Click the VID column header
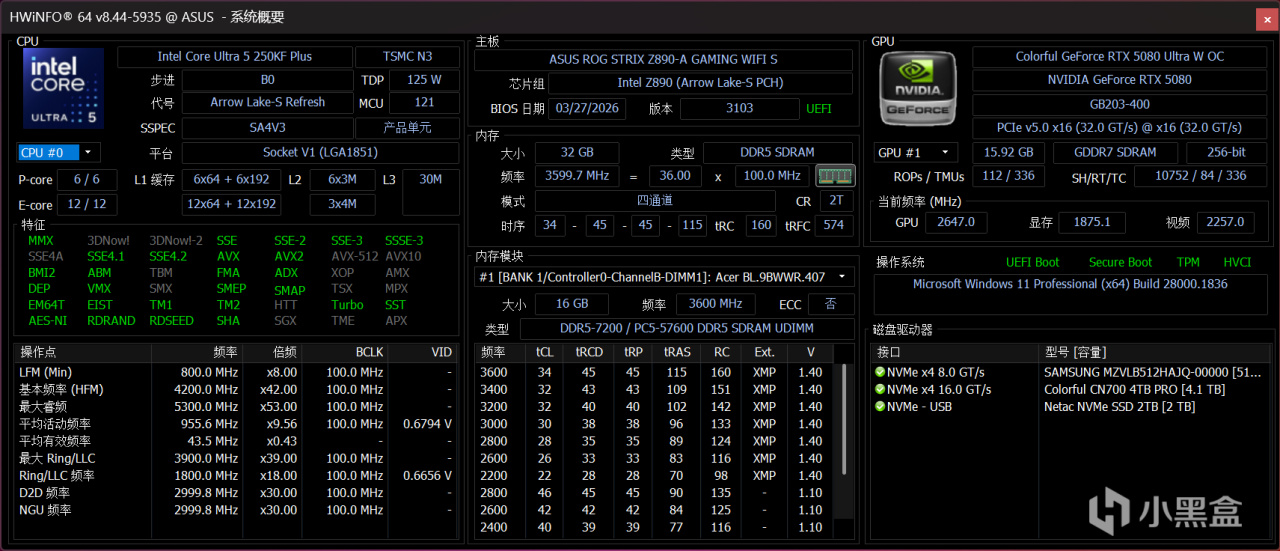 click(x=423, y=353)
